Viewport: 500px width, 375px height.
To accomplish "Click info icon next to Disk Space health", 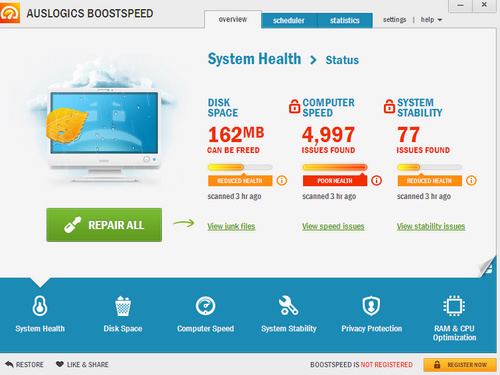I will pos(282,181).
